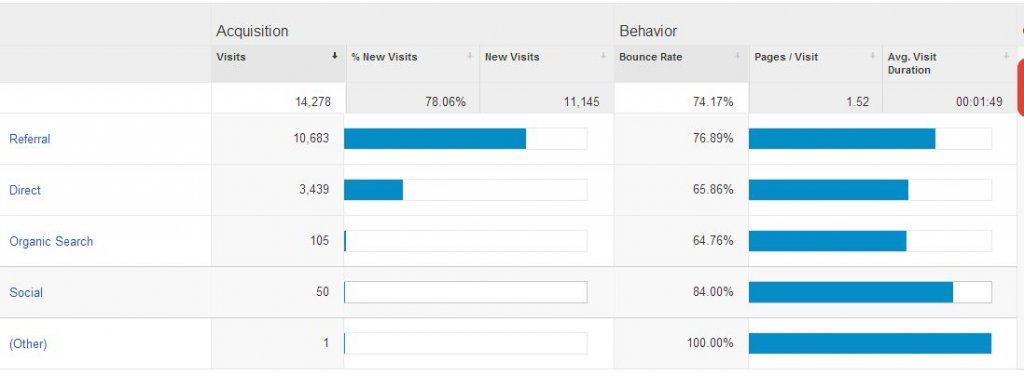Click the Pages / Visit sort arrow
The width and height of the screenshot is (1024, 389).
point(872,56)
